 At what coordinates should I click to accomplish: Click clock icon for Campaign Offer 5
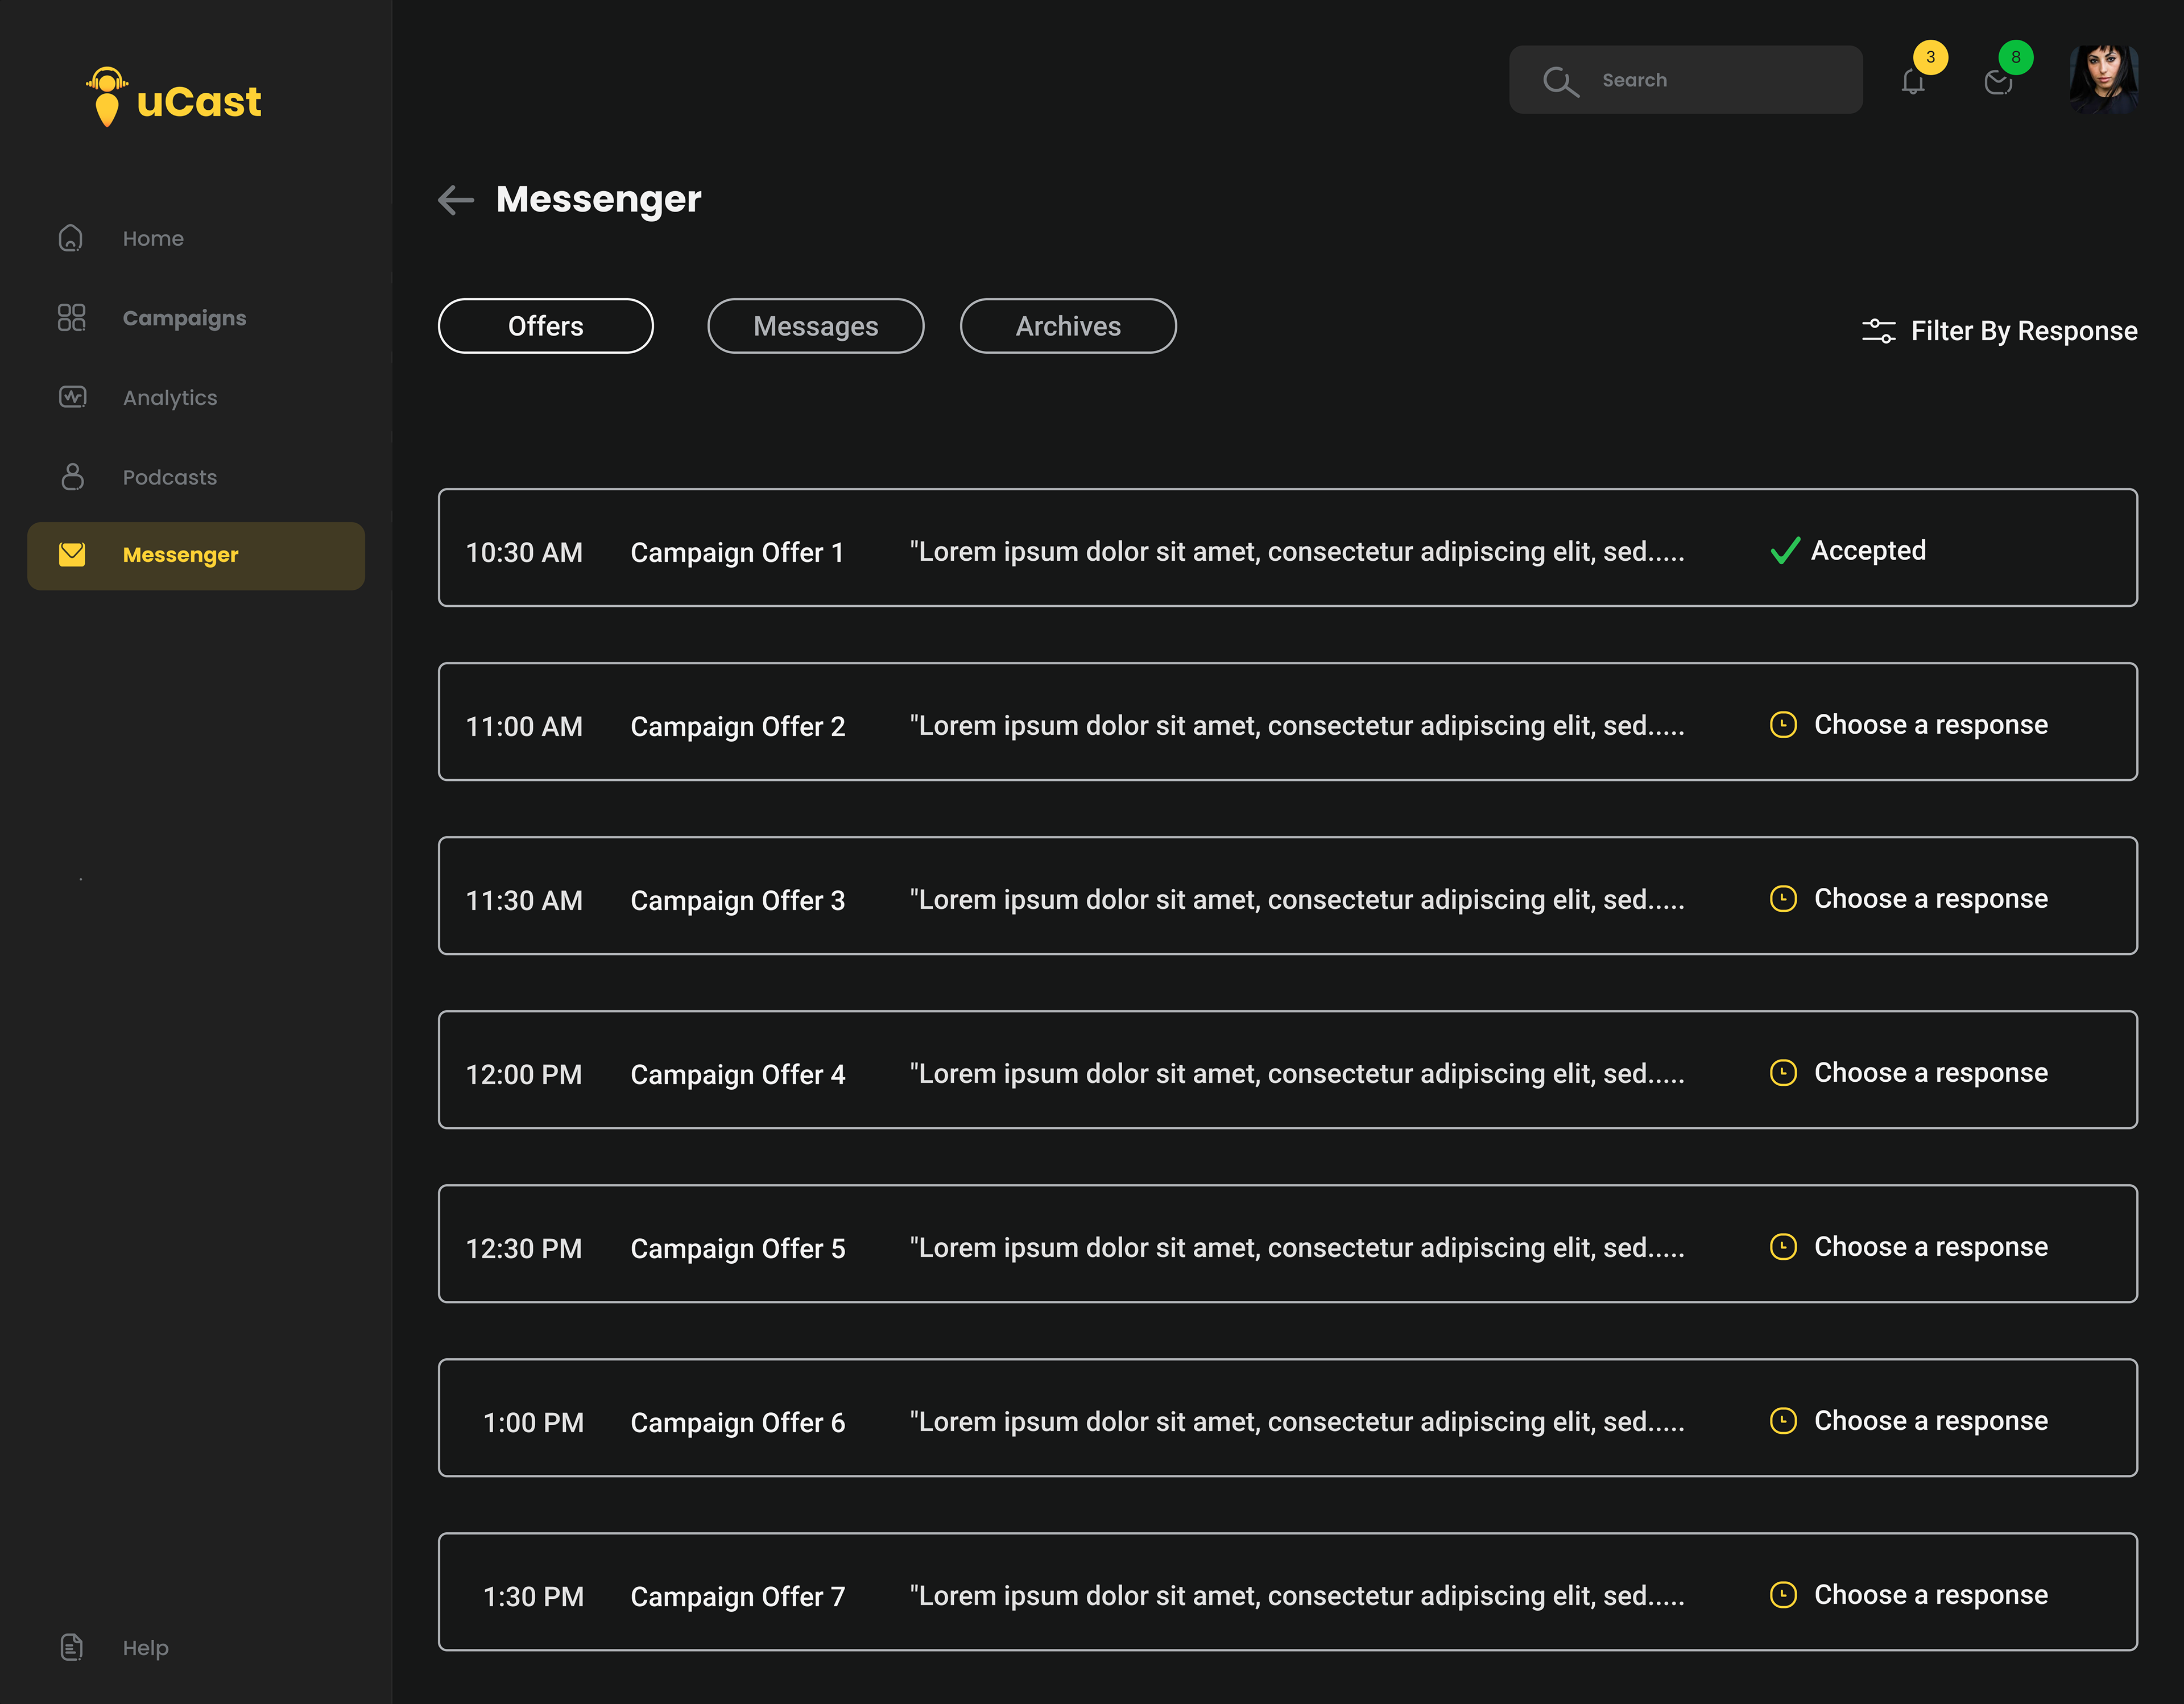coord(1783,1247)
